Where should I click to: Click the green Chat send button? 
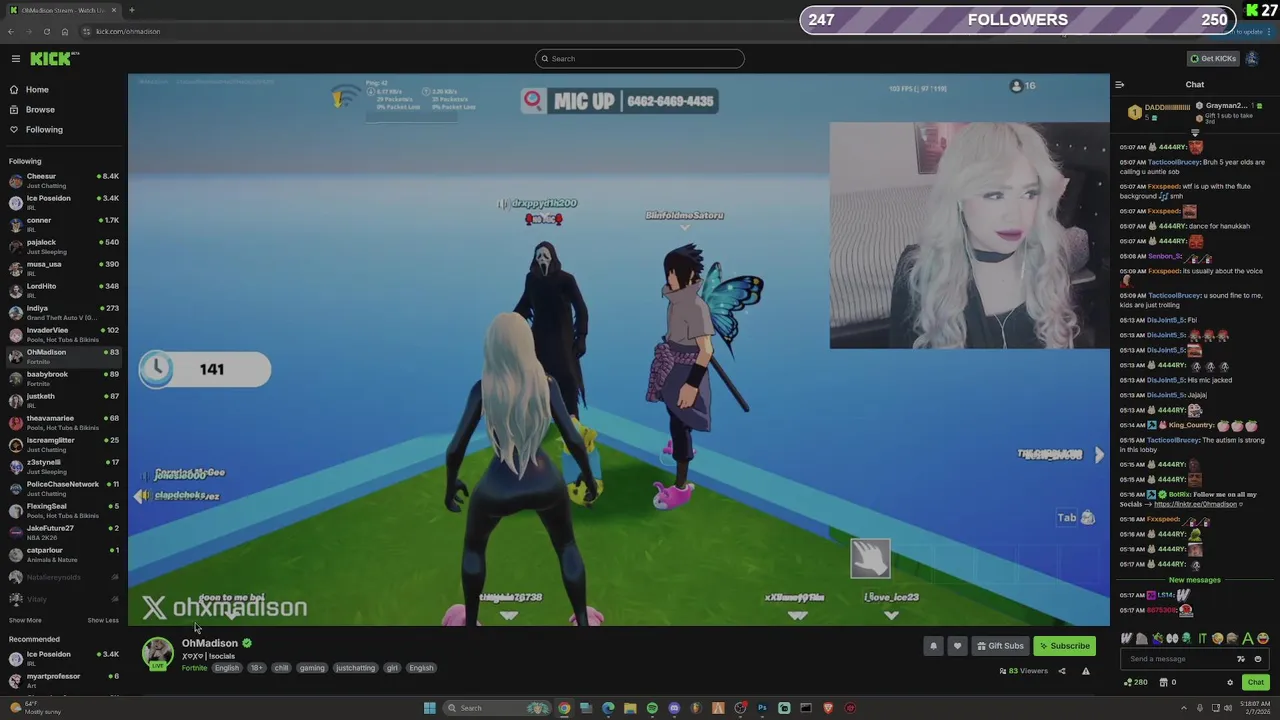pyautogui.click(x=1256, y=683)
